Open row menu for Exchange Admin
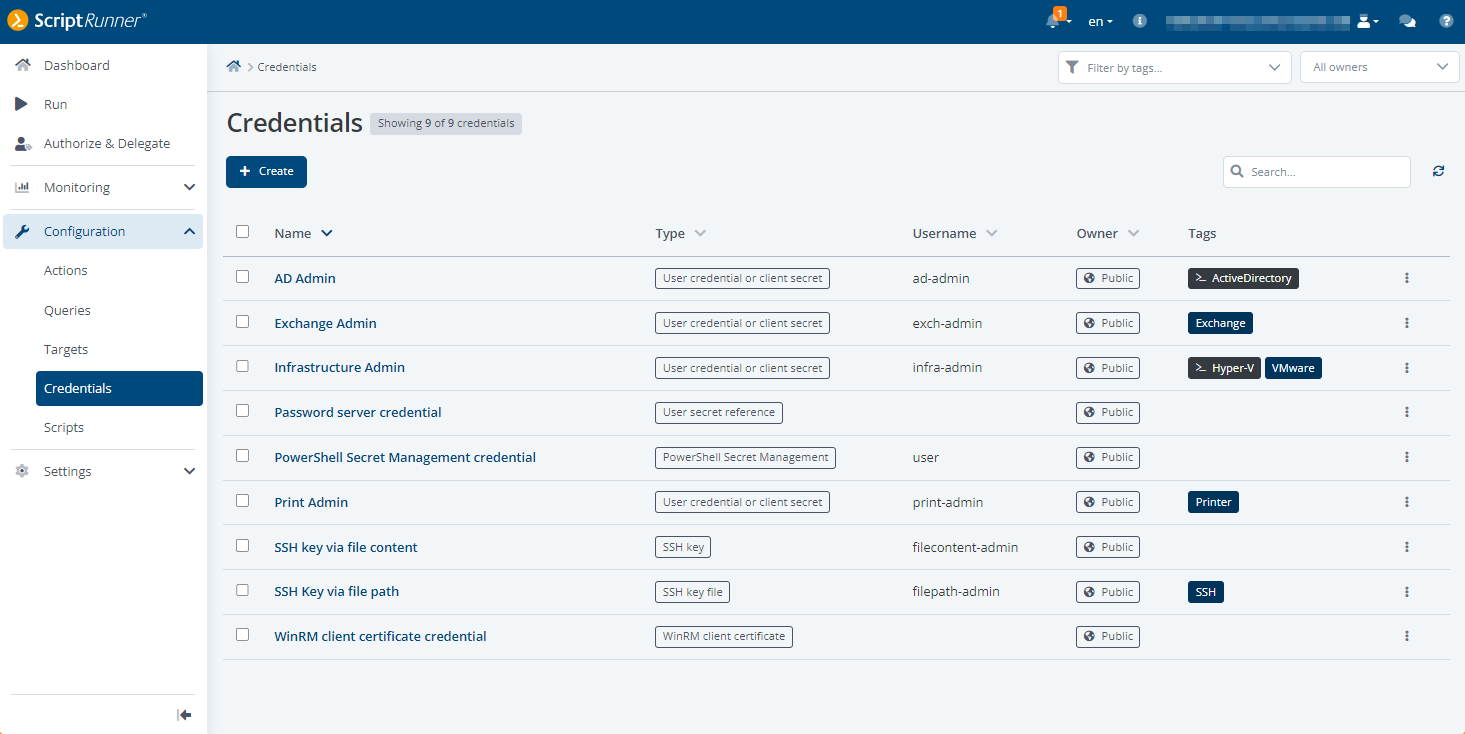 pyautogui.click(x=1406, y=323)
